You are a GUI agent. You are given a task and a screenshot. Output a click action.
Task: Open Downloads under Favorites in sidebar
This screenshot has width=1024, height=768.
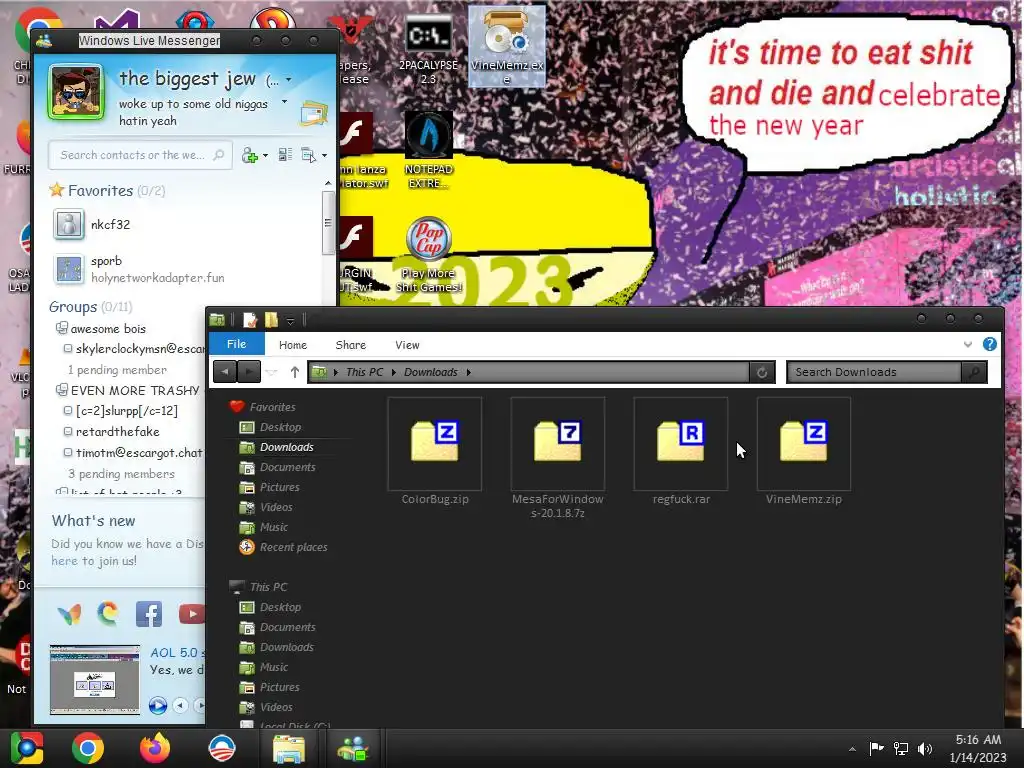pos(287,447)
